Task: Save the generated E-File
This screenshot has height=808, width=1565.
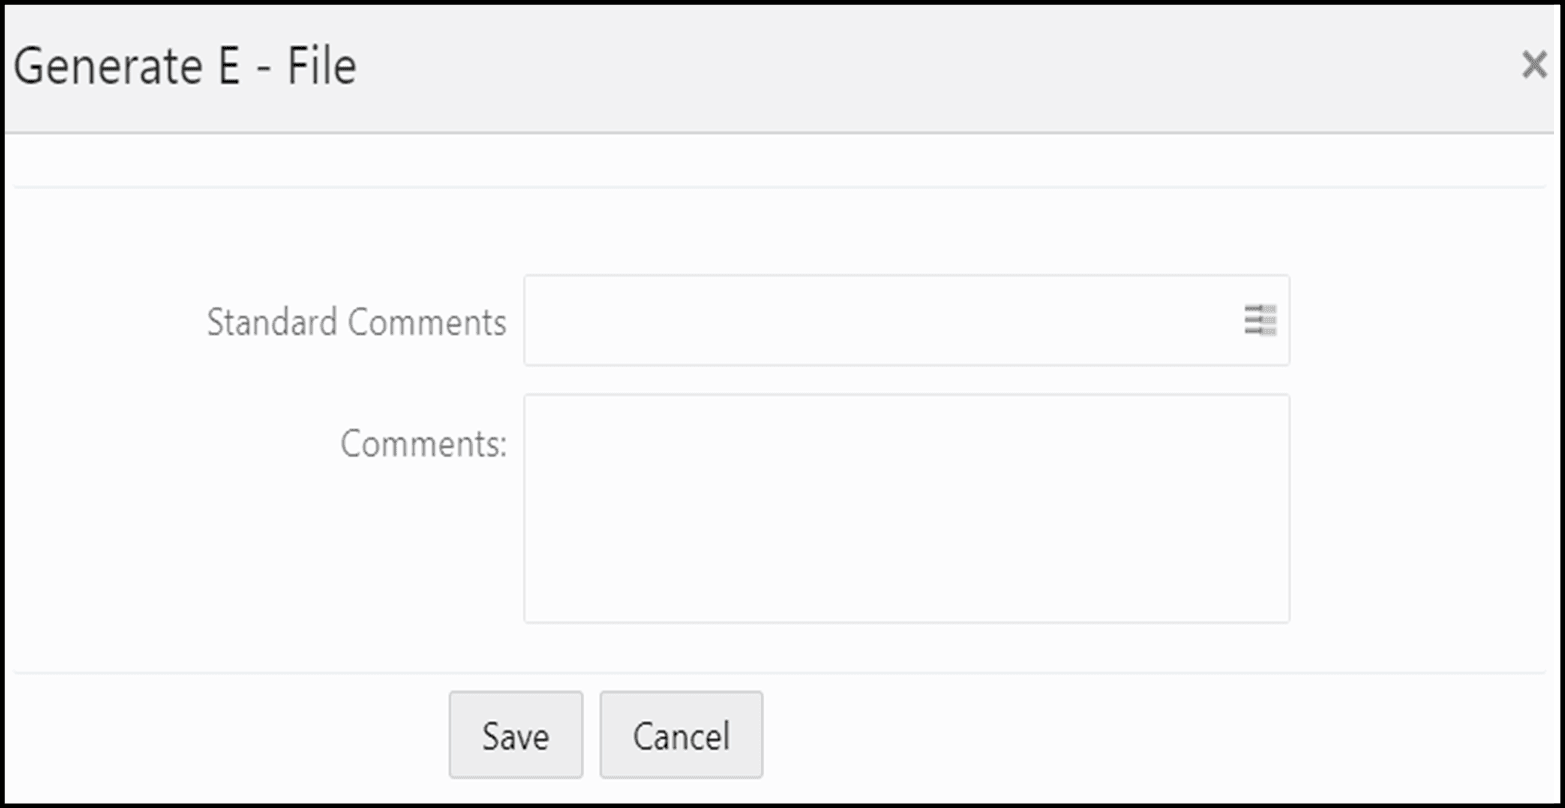Action: click(x=515, y=735)
